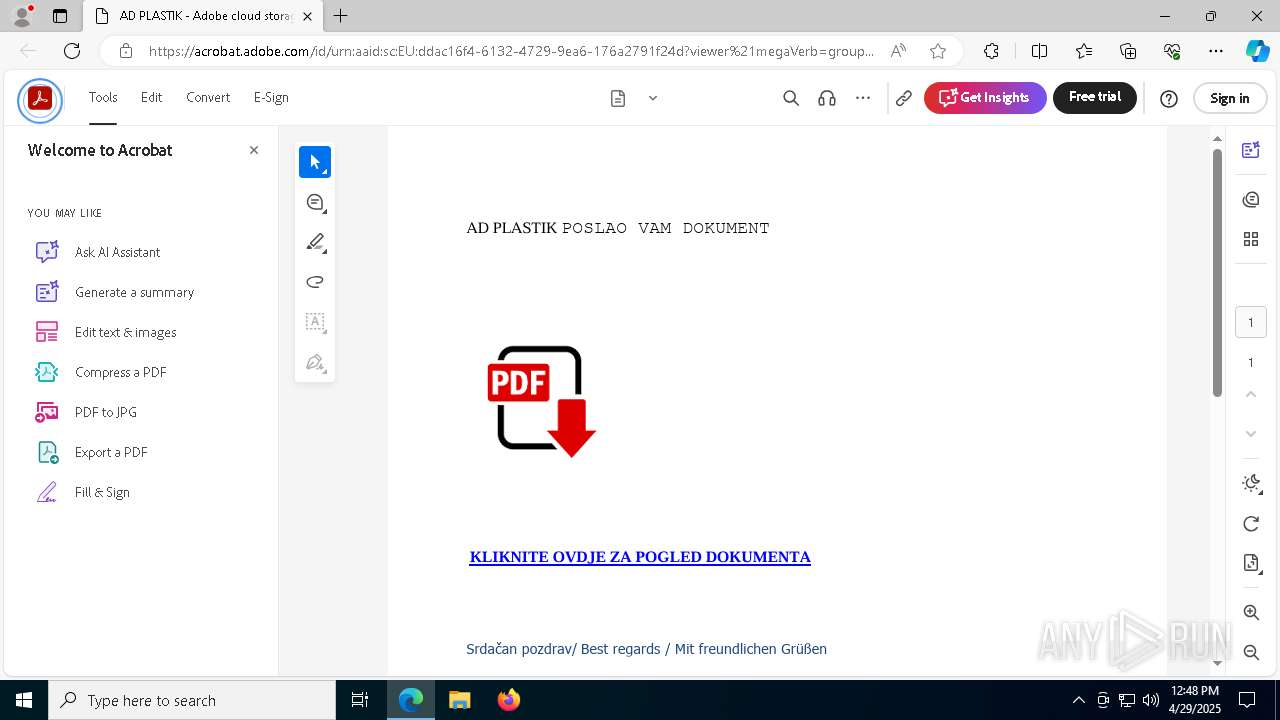Screen dimensions: 1280x720
Task: Go to the previous page arrow
Action: click(x=1251, y=394)
